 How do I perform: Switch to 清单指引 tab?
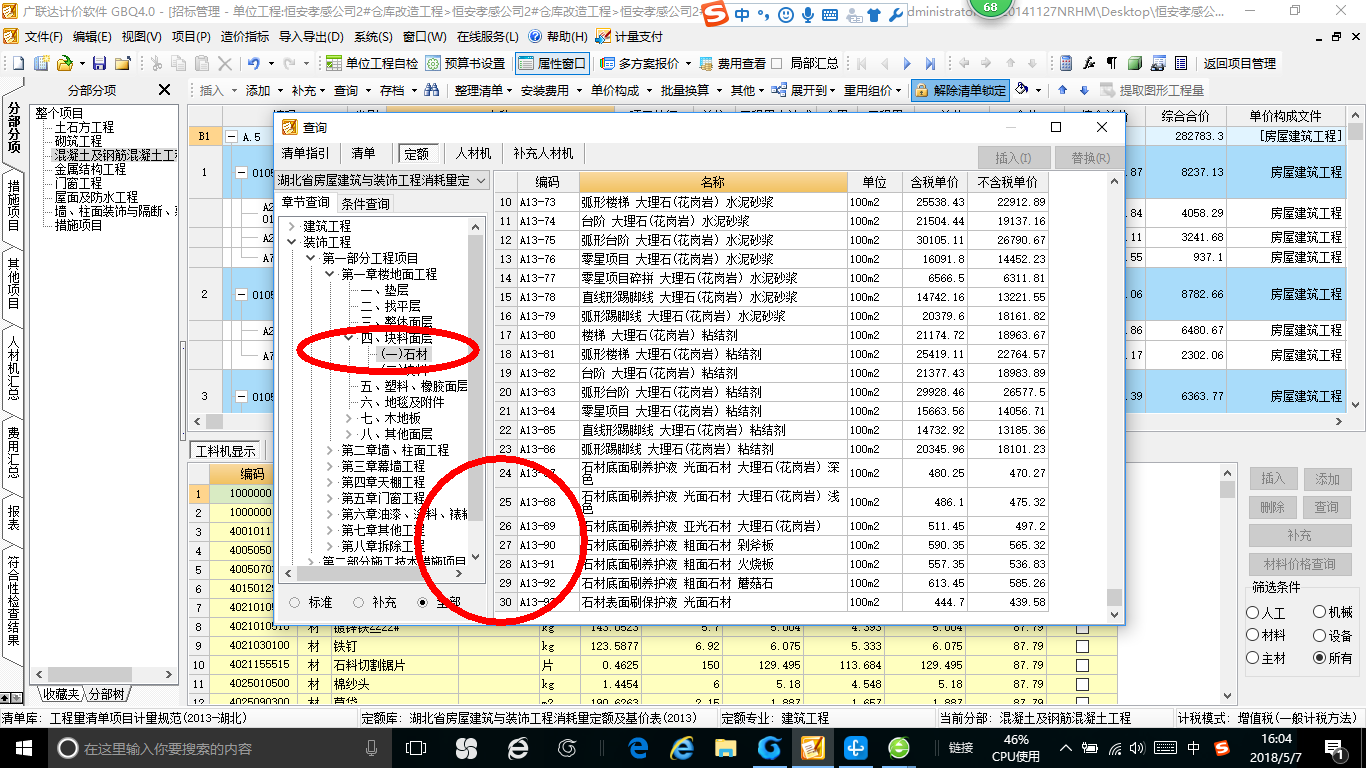(x=306, y=153)
